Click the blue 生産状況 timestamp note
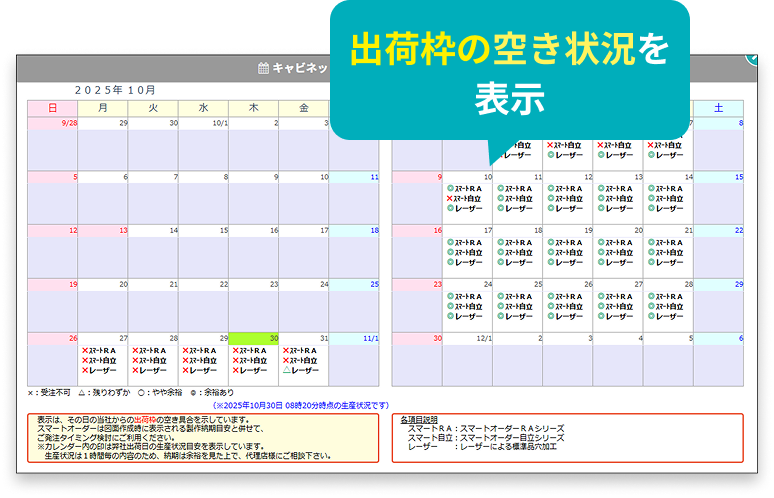774x498 pixels. tap(301, 405)
